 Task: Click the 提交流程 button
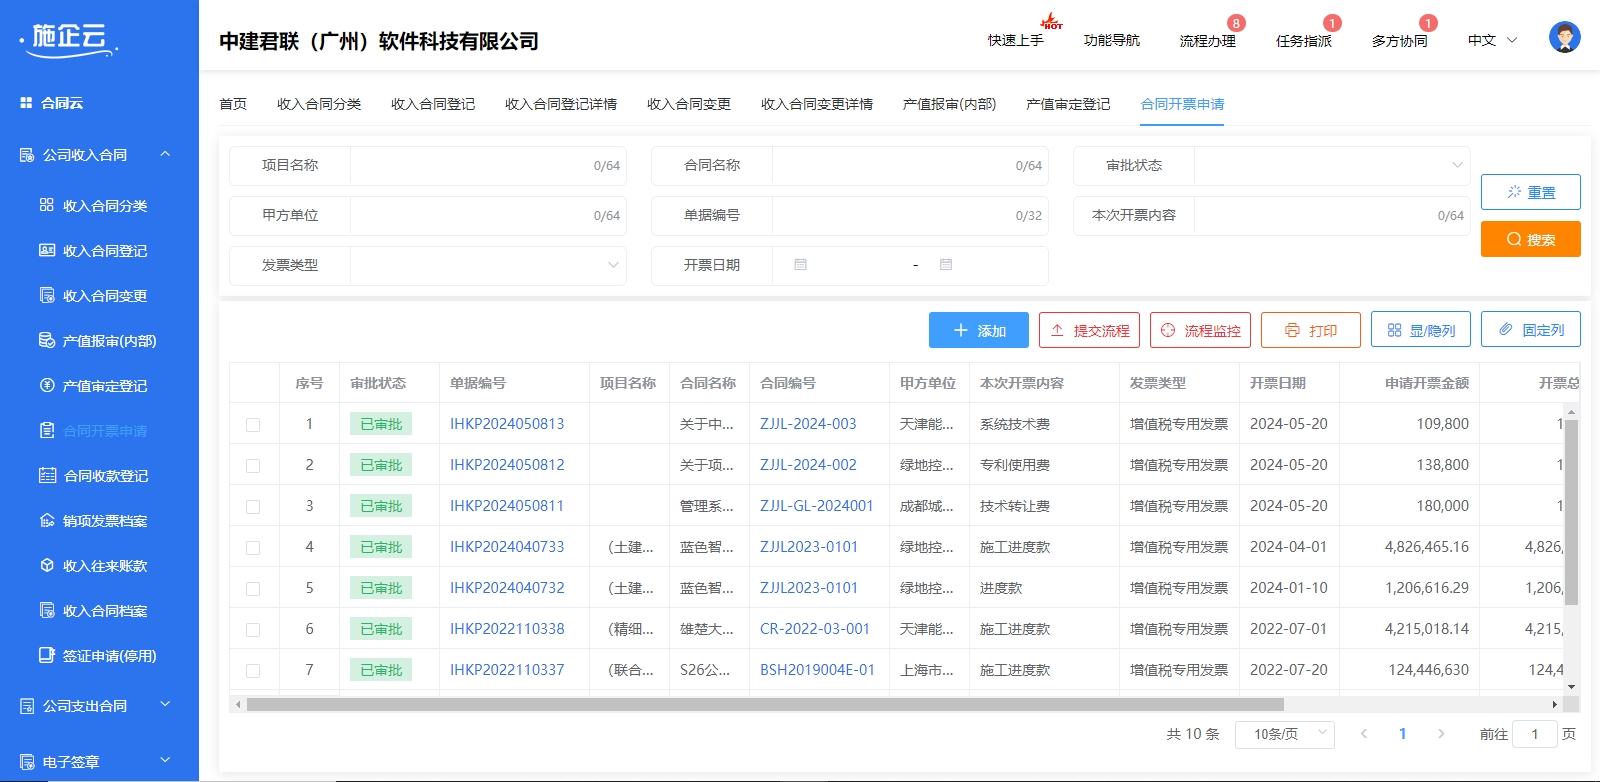(x=1089, y=330)
